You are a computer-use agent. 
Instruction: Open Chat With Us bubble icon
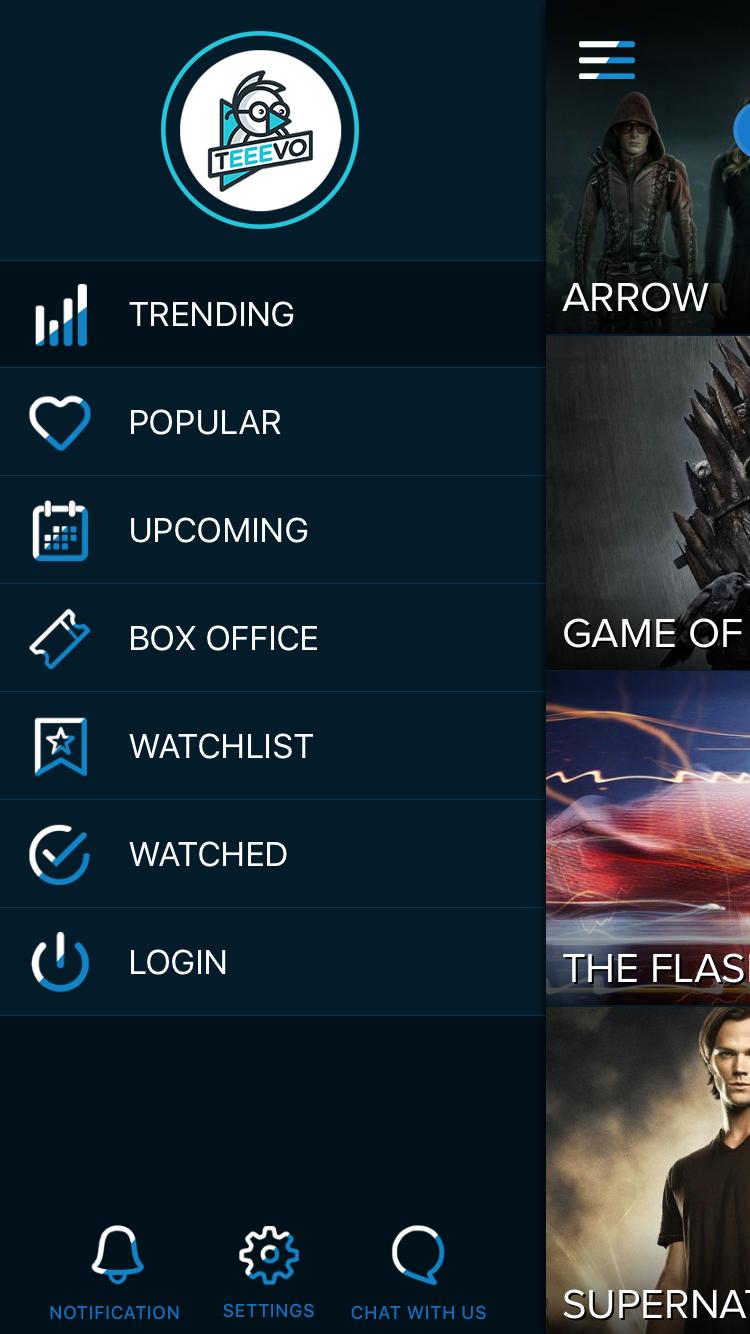click(418, 1255)
